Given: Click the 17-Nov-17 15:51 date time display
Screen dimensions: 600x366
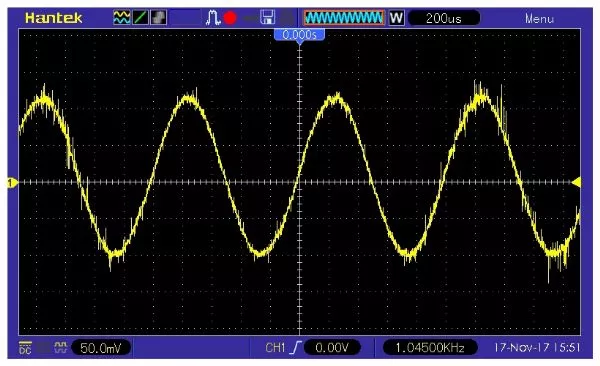Looking at the screenshot, I should (536, 348).
